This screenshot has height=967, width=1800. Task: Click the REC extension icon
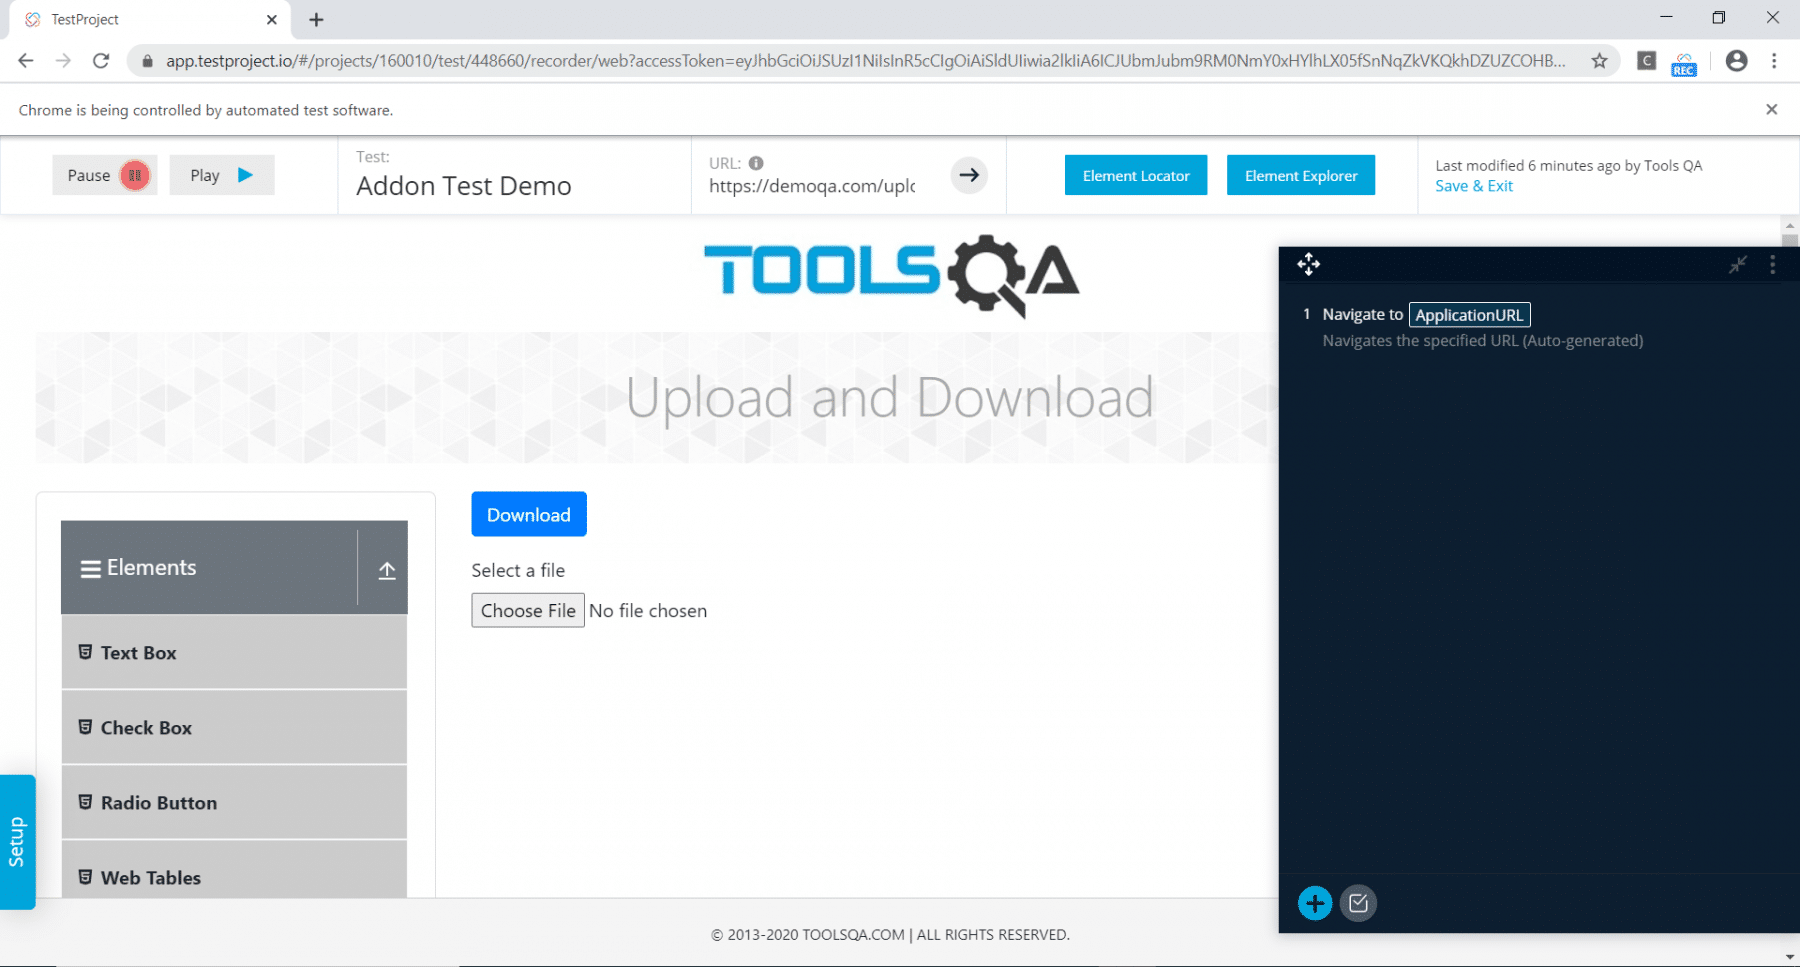click(x=1684, y=64)
